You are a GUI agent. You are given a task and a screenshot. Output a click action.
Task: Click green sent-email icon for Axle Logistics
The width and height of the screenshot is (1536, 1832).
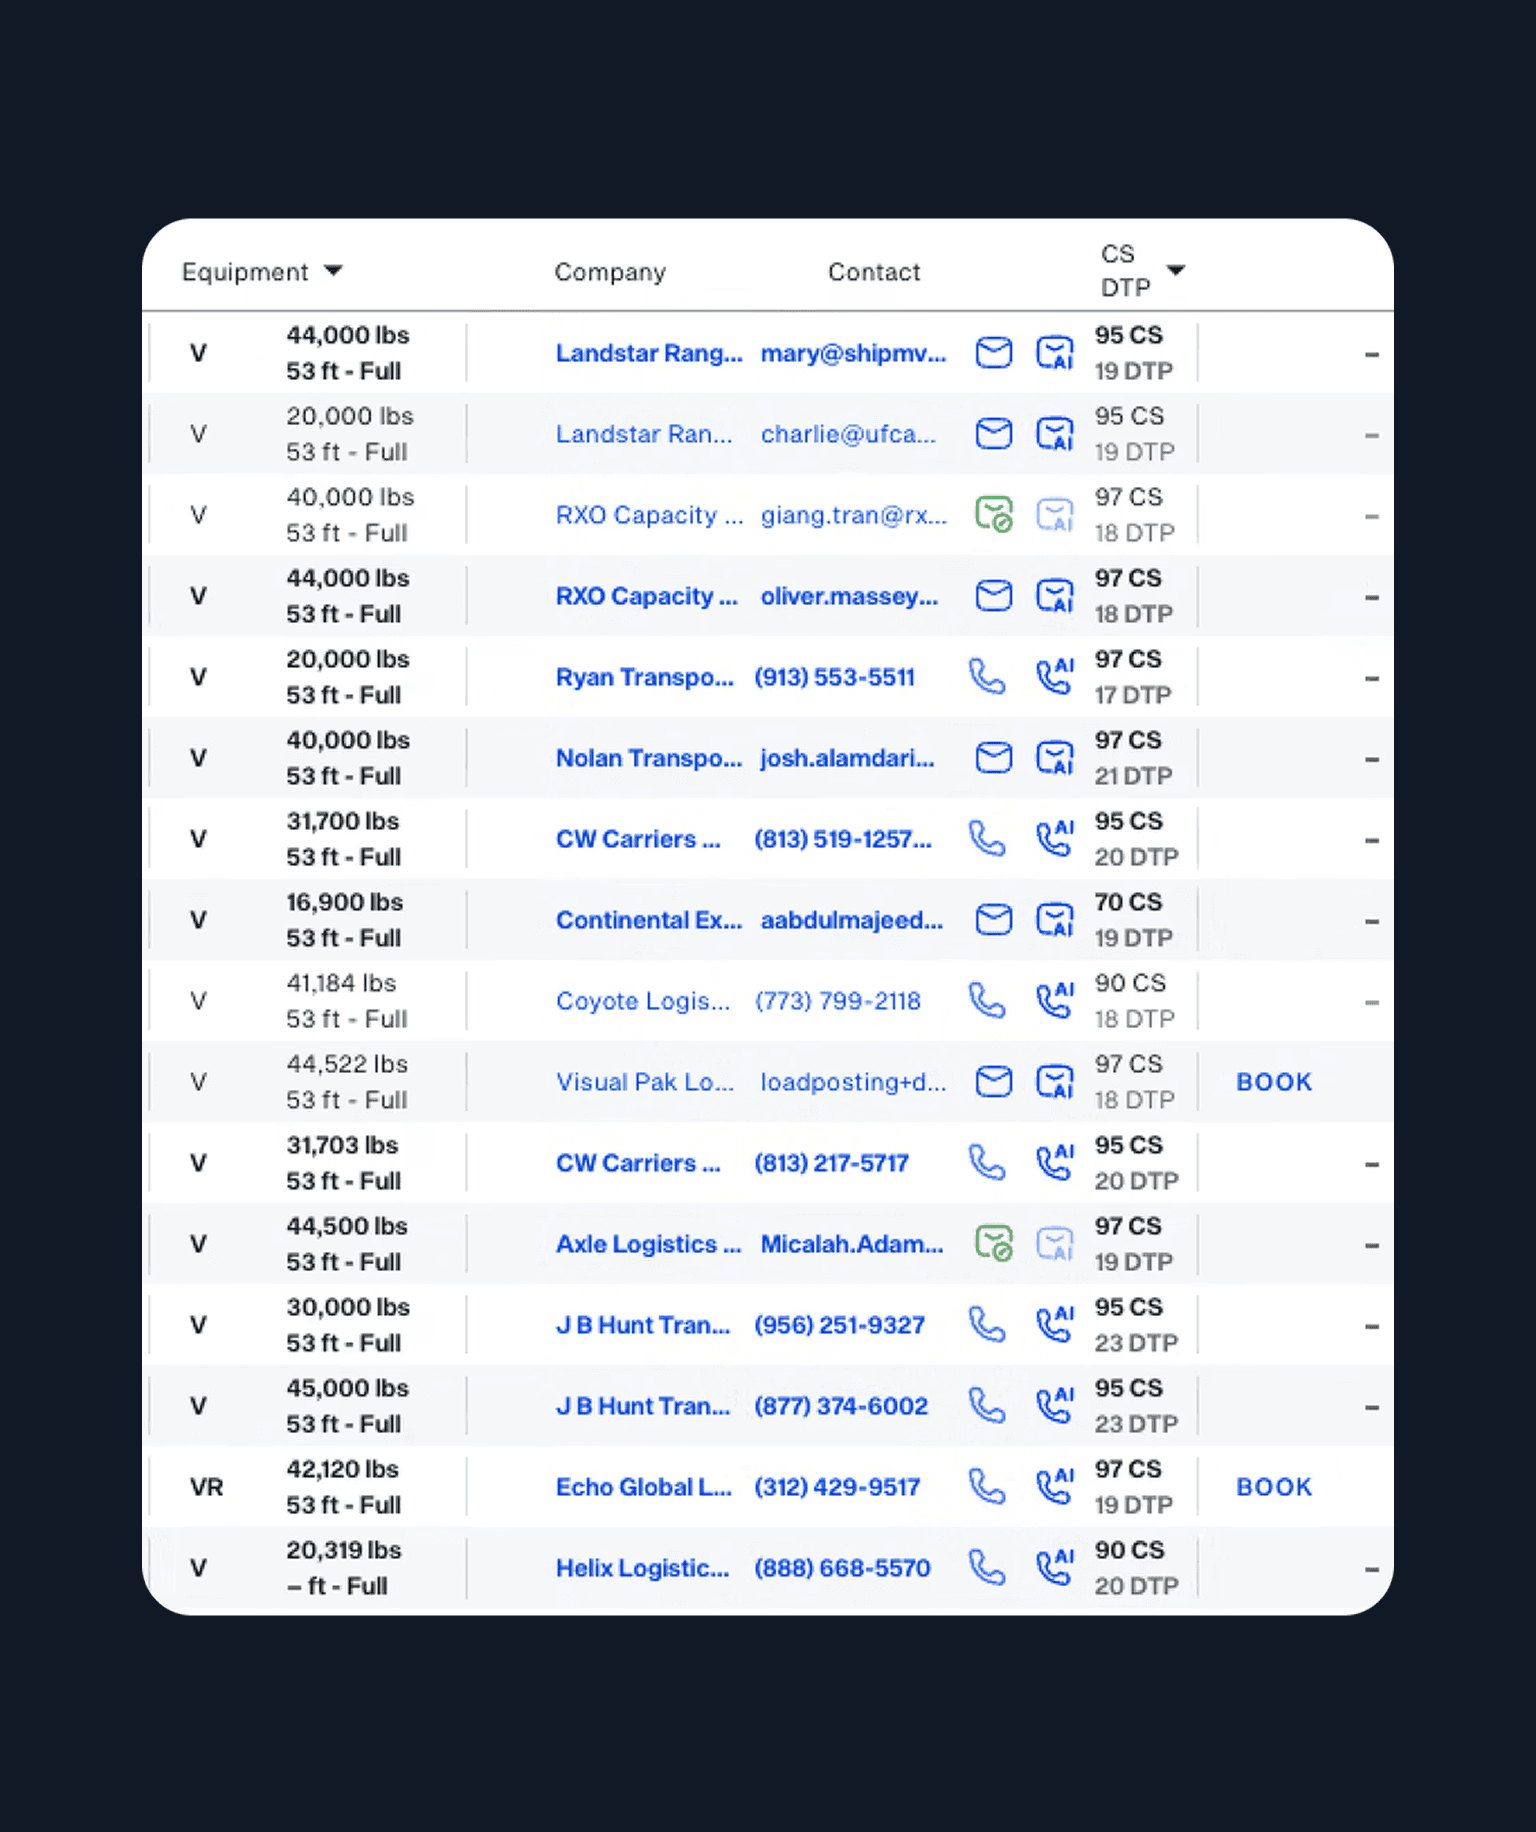[993, 1244]
